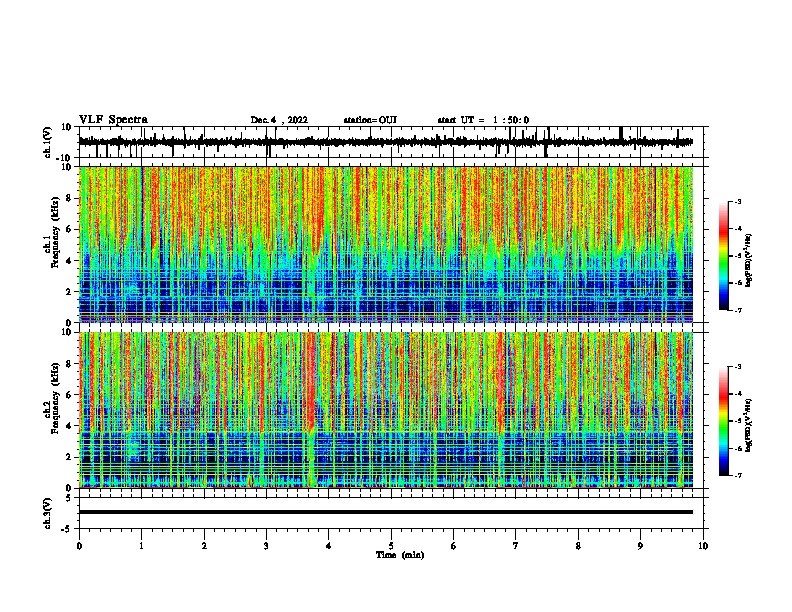Click the ch.2 spectrogram panel
The height and width of the screenshot is (612, 792).
[x=385, y=410]
